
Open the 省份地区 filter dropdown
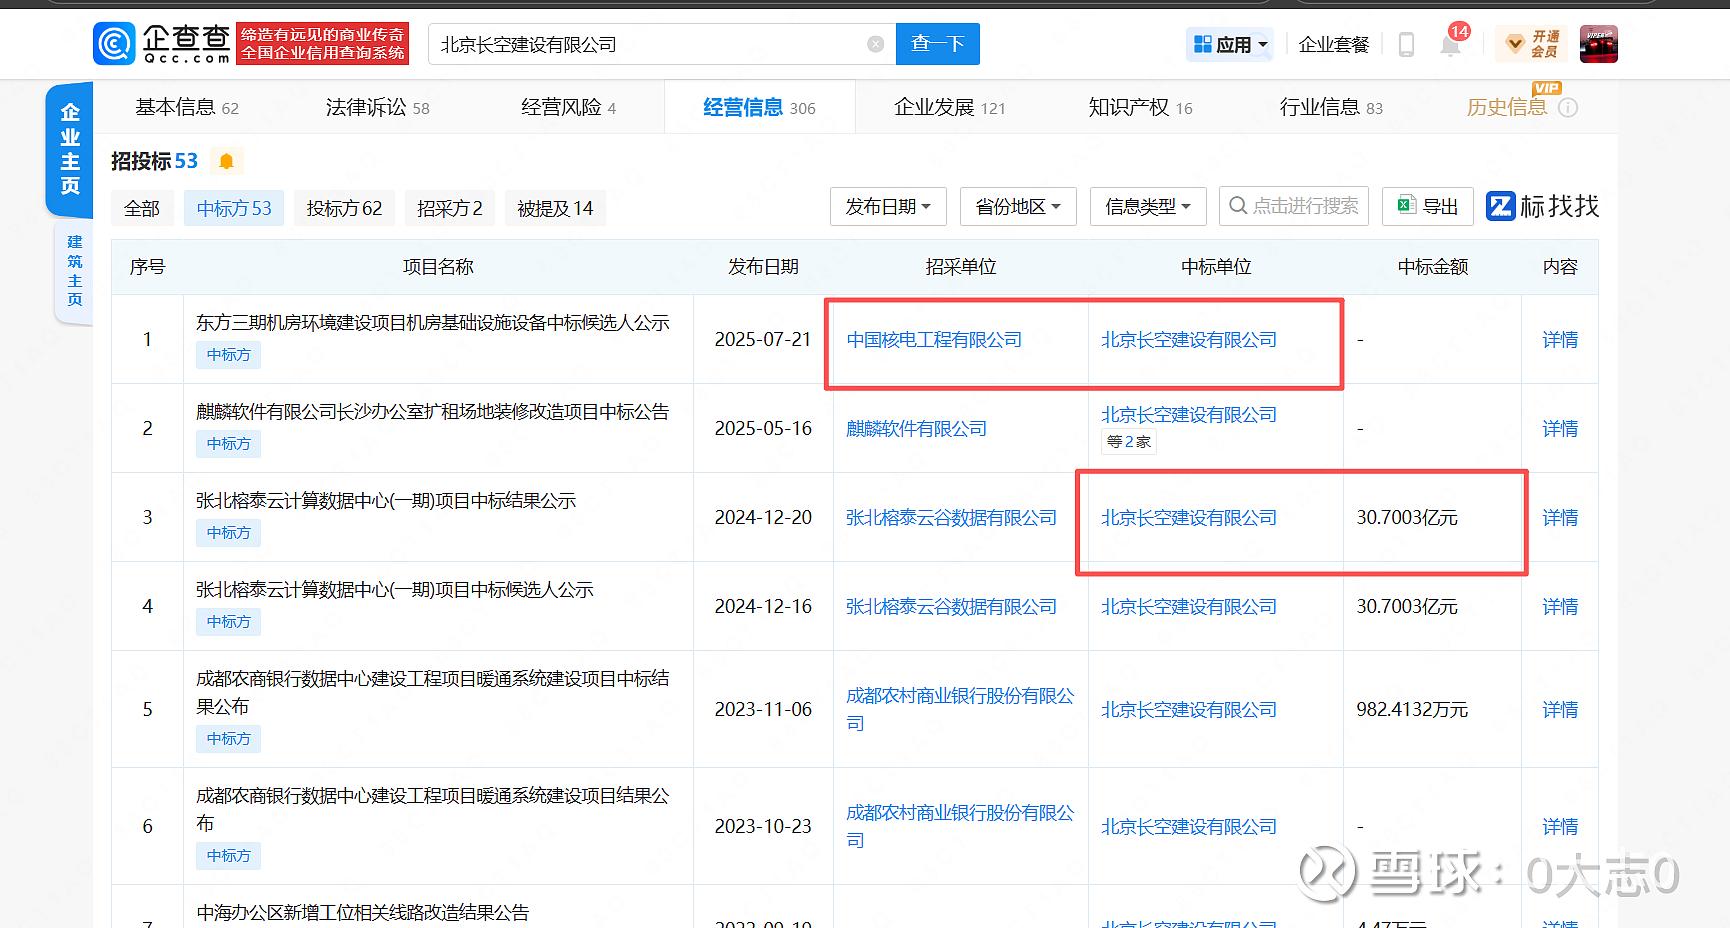[x=1018, y=206]
